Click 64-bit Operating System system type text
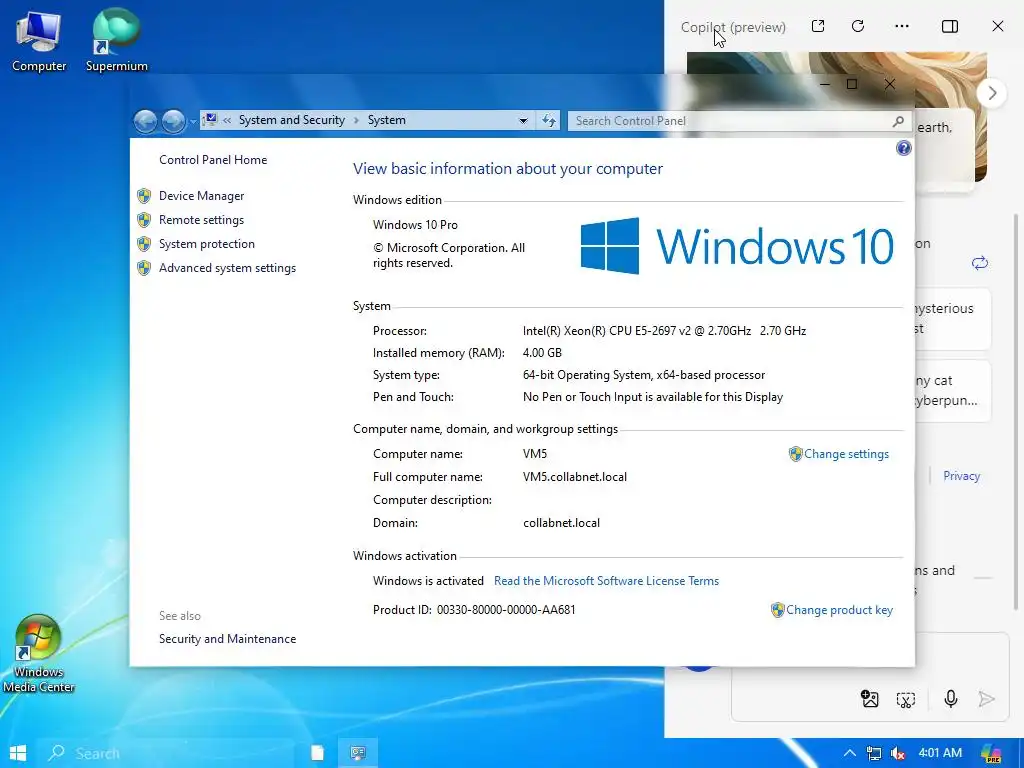The width and height of the screenshot is (1024, 768). click(x=643, y=375)
